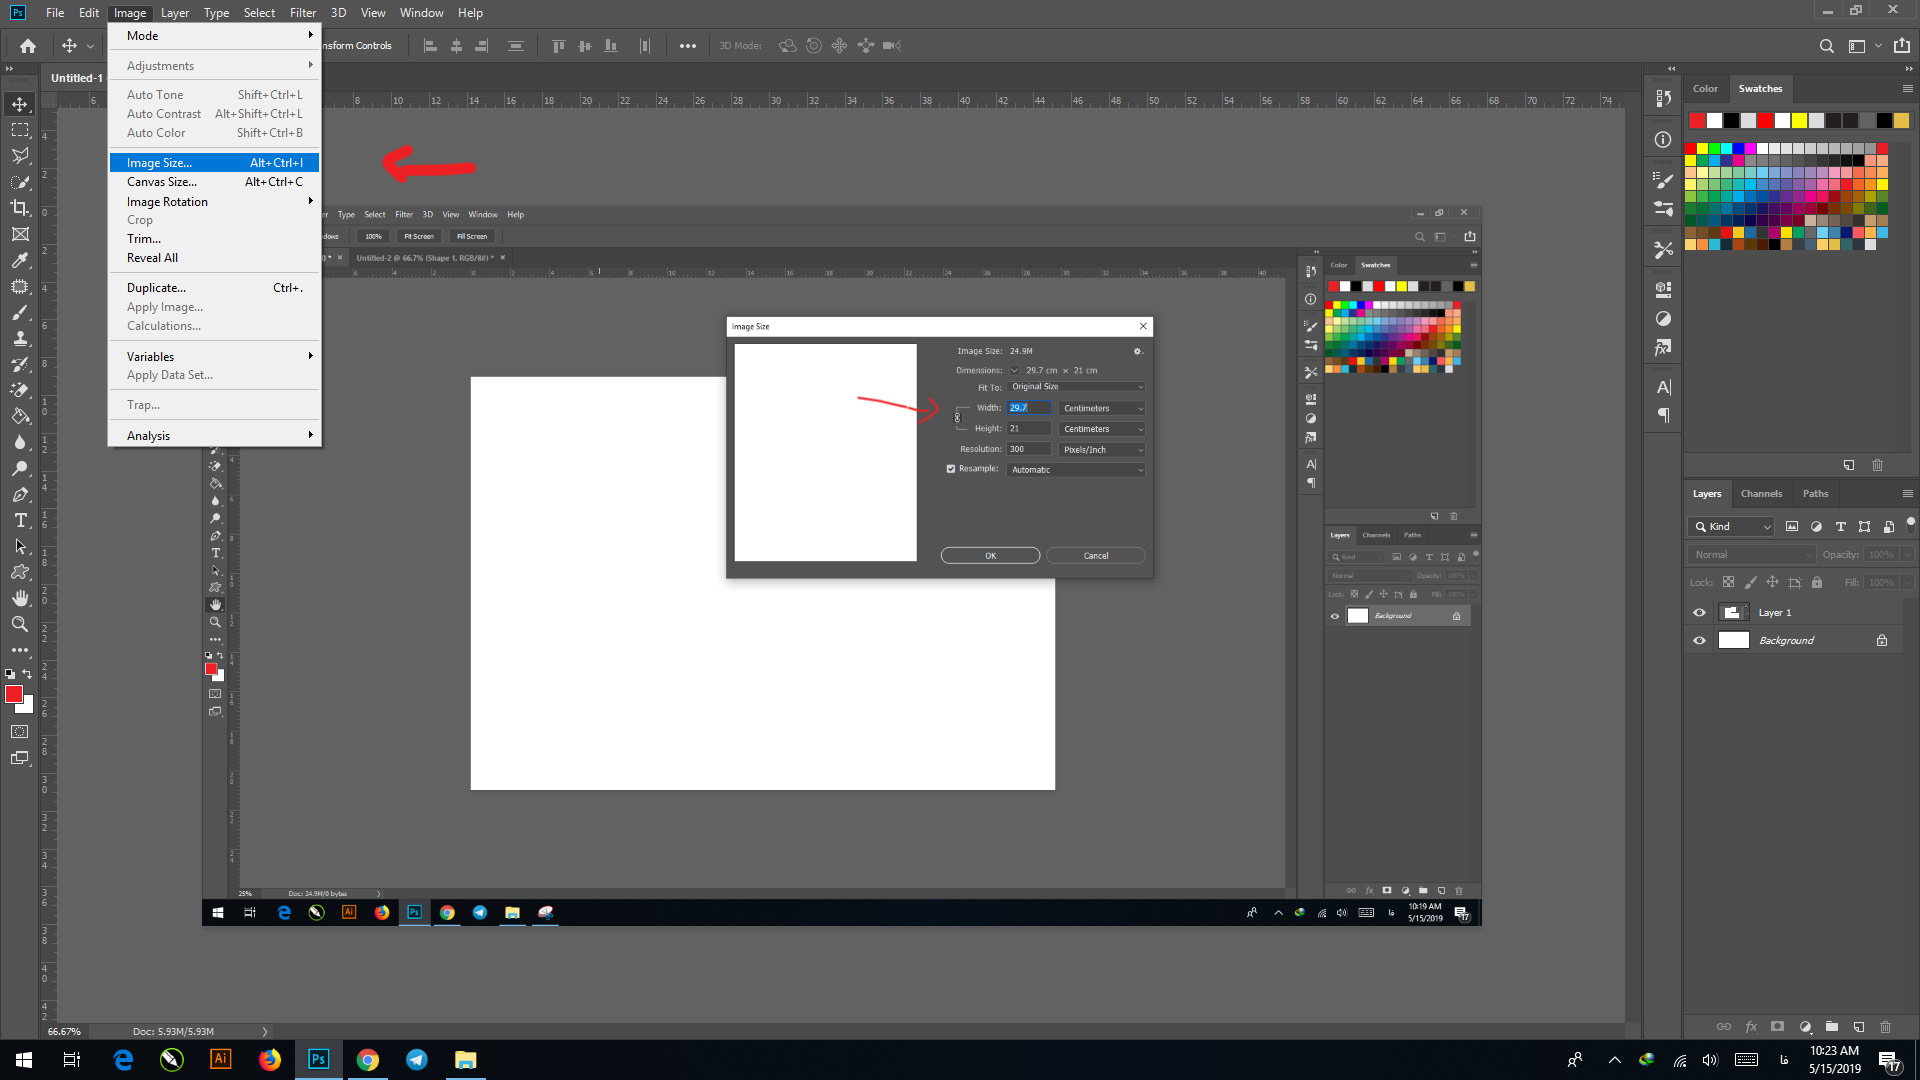Select the Horizontal Type tool
This screenshot has height=1080, width=1920.
[x=20, y=521]
